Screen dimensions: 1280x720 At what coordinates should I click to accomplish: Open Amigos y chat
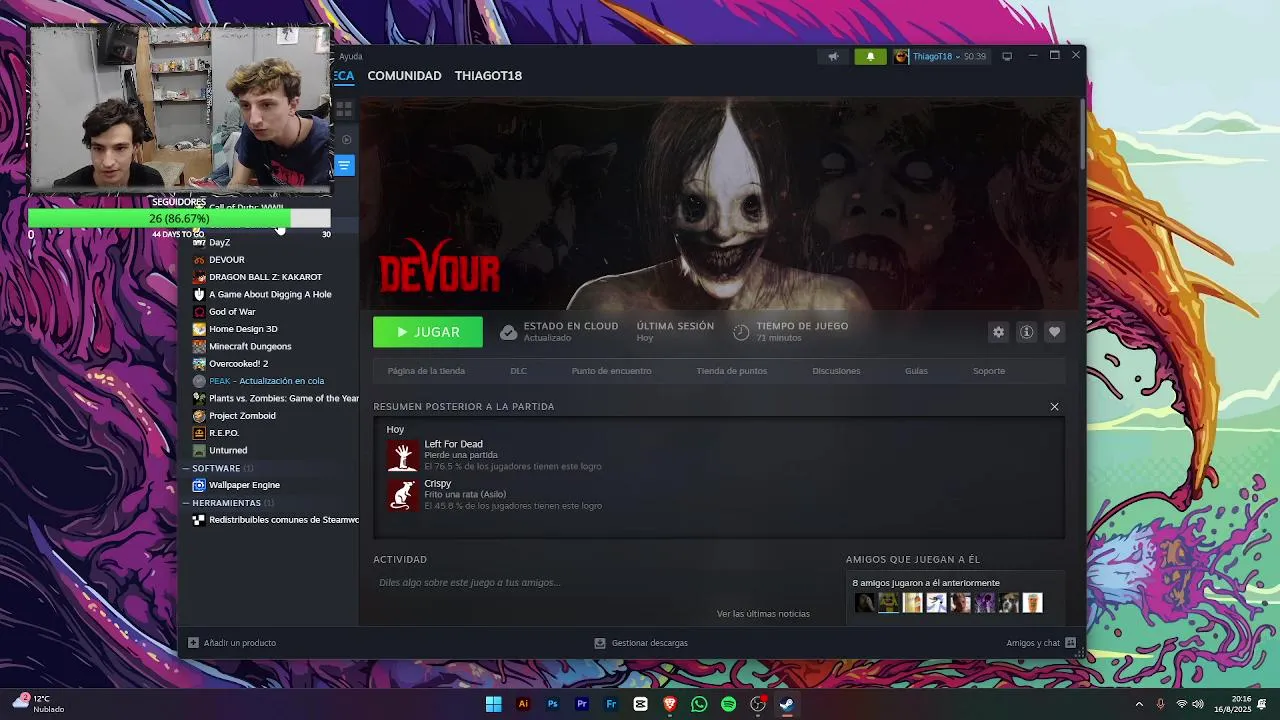(1041, 643)
